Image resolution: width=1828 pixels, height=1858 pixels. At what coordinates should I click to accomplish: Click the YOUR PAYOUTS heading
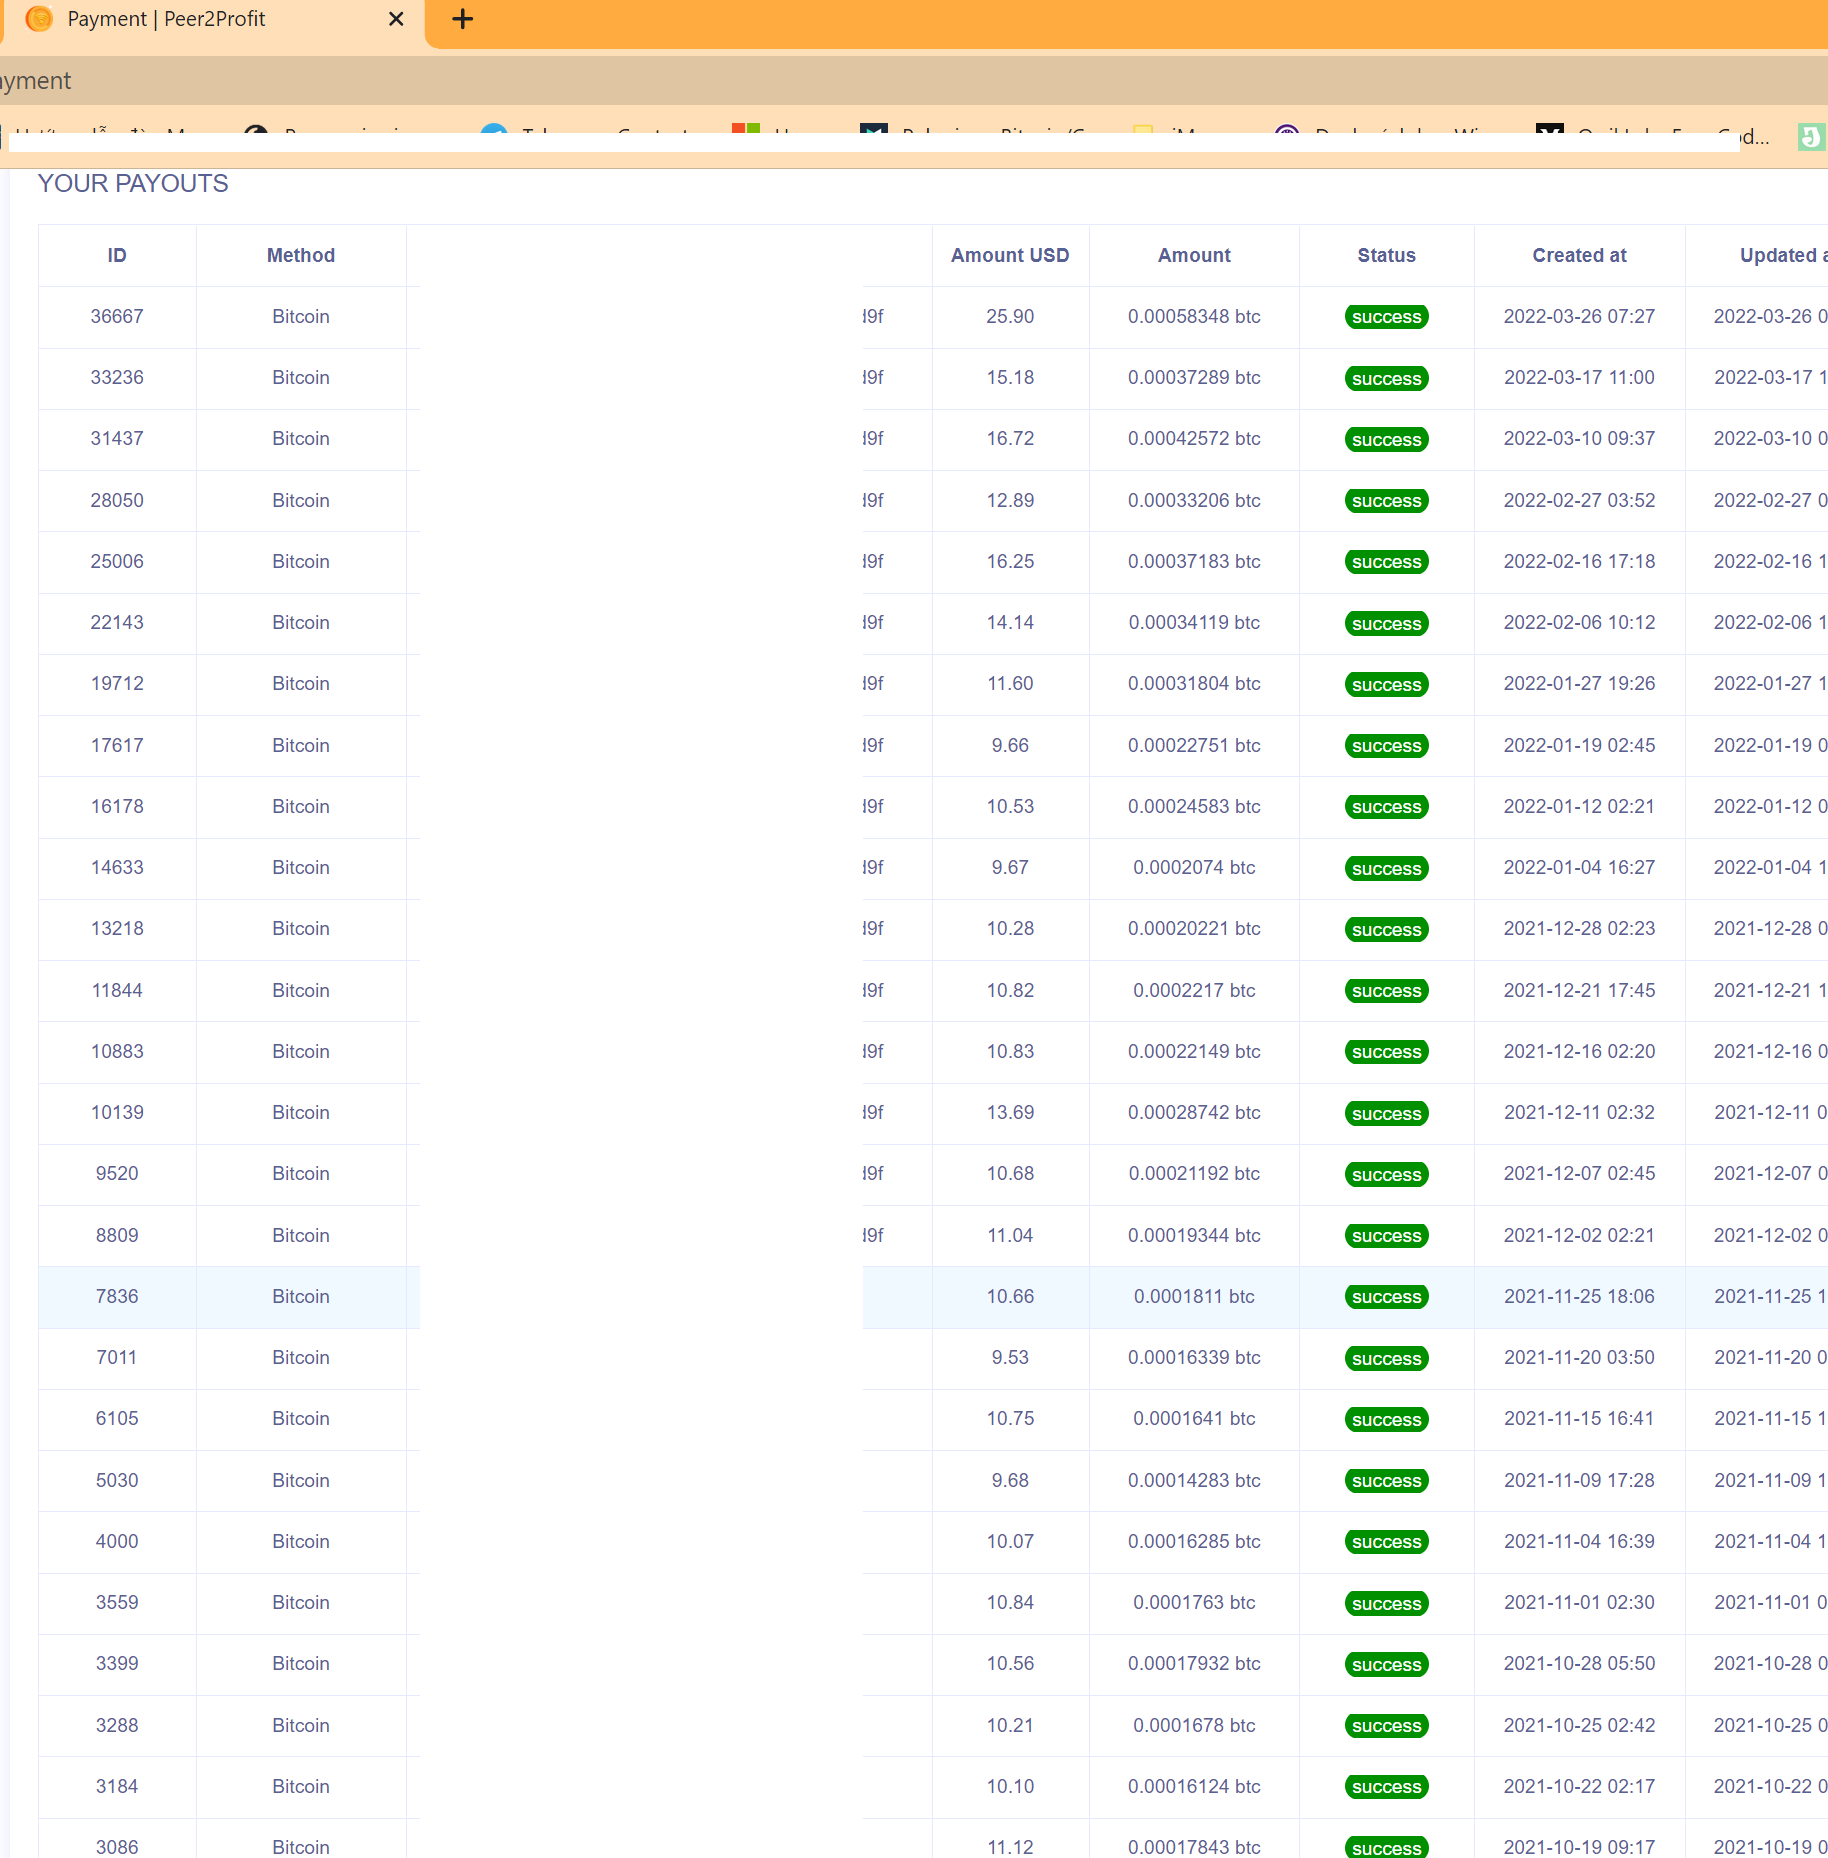(133, 183)
